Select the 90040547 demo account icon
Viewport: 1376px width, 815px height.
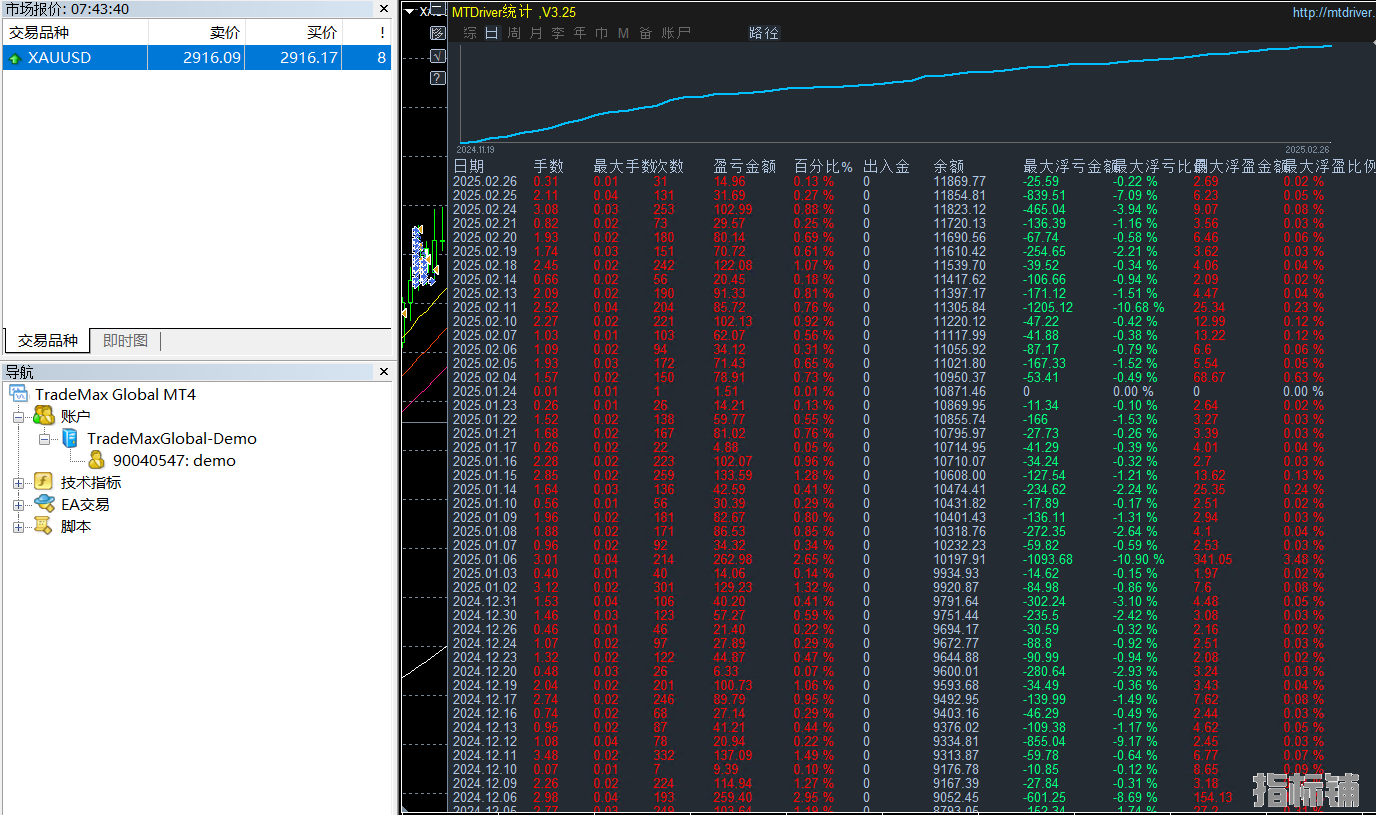tap(96, 460)
